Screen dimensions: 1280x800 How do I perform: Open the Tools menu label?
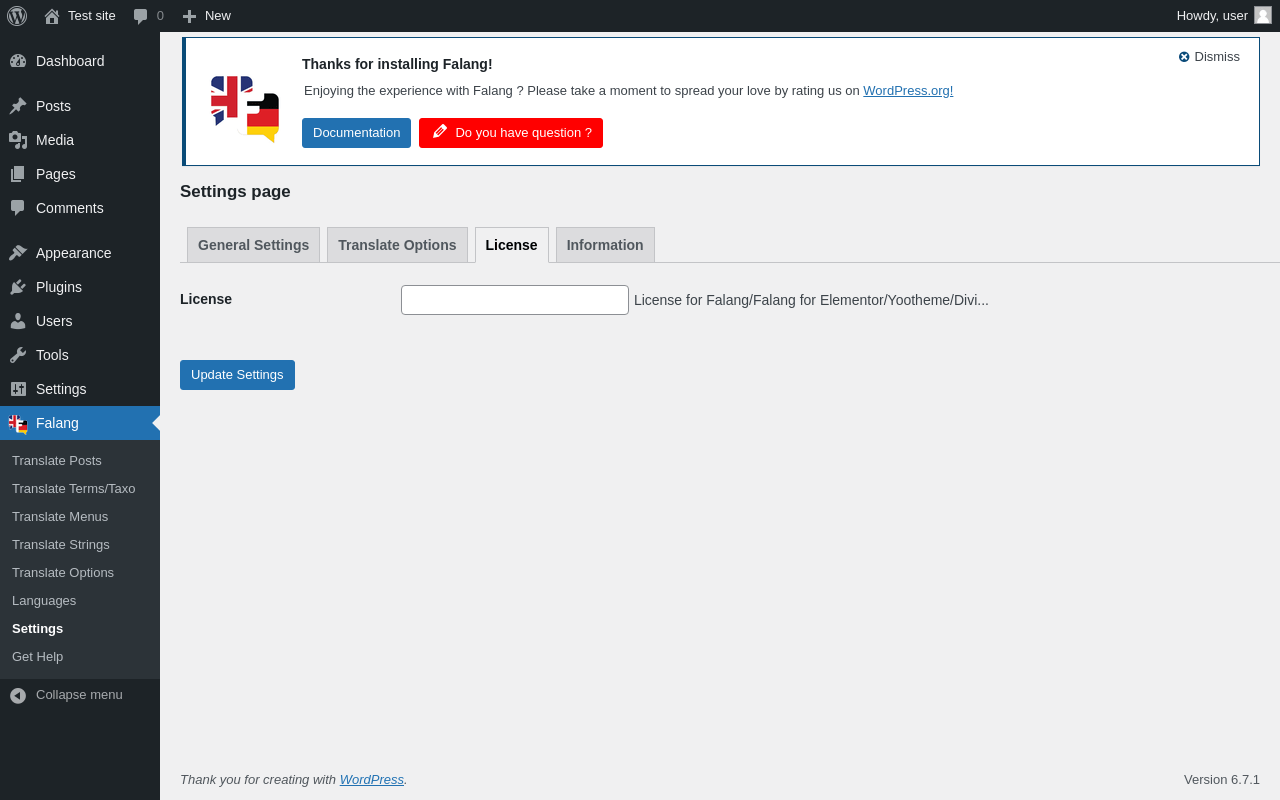52,355
